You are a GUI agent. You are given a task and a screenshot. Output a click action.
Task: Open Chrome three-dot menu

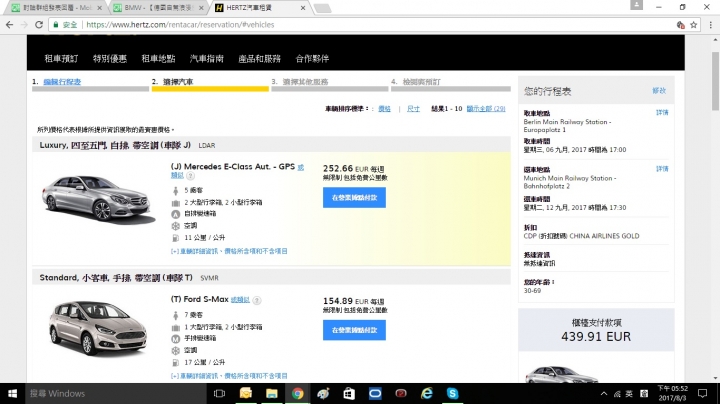(x=710, y=25)
